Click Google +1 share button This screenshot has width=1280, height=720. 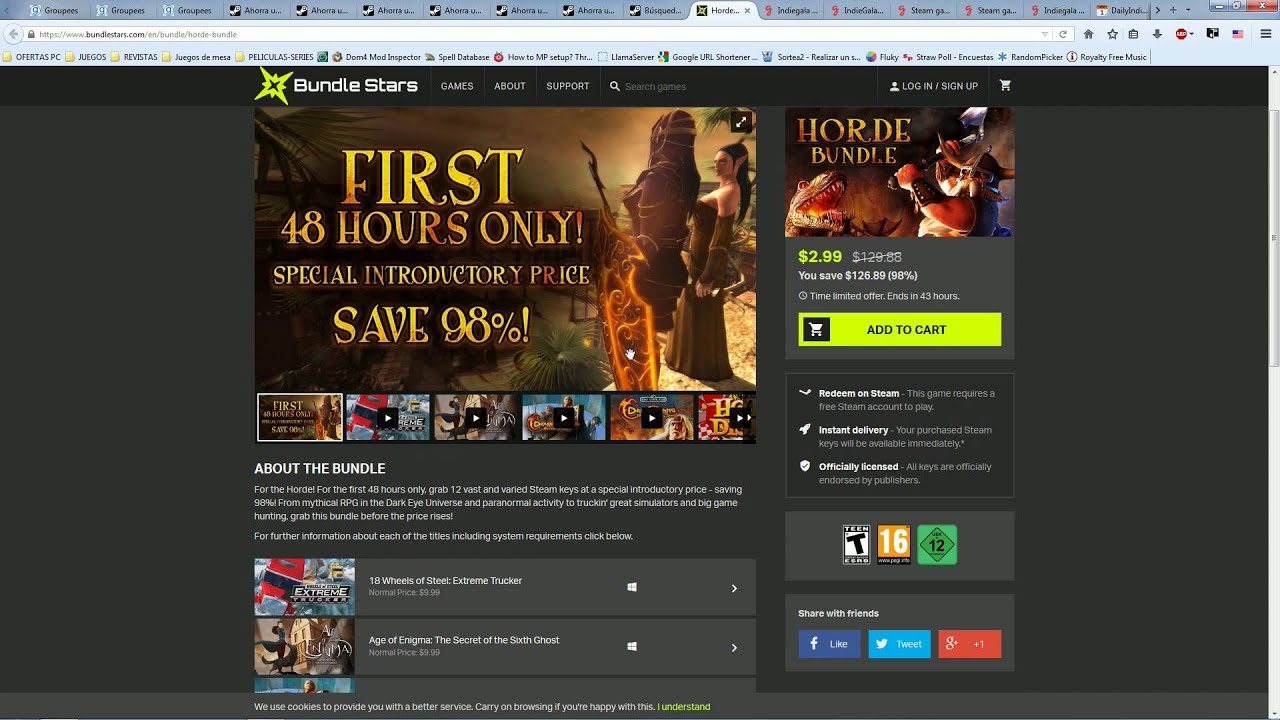(969, 644)
